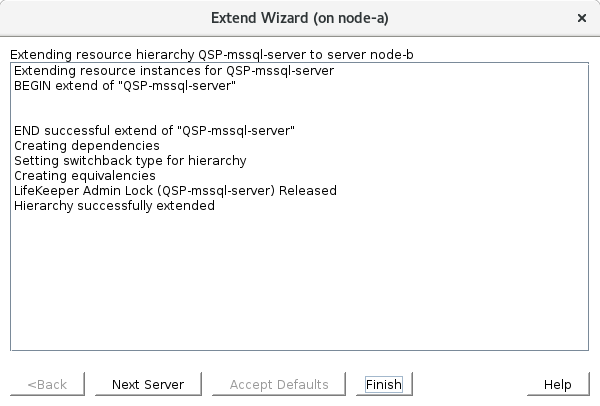
Task: Close the Extend Wizard window
Action: [582, 18]
